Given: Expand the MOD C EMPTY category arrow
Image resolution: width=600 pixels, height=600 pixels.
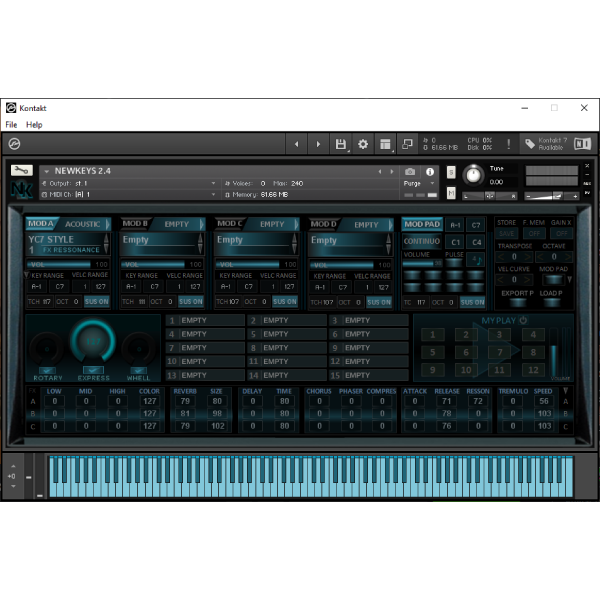Looking at the screenshot, I should (x=296, y=224).
